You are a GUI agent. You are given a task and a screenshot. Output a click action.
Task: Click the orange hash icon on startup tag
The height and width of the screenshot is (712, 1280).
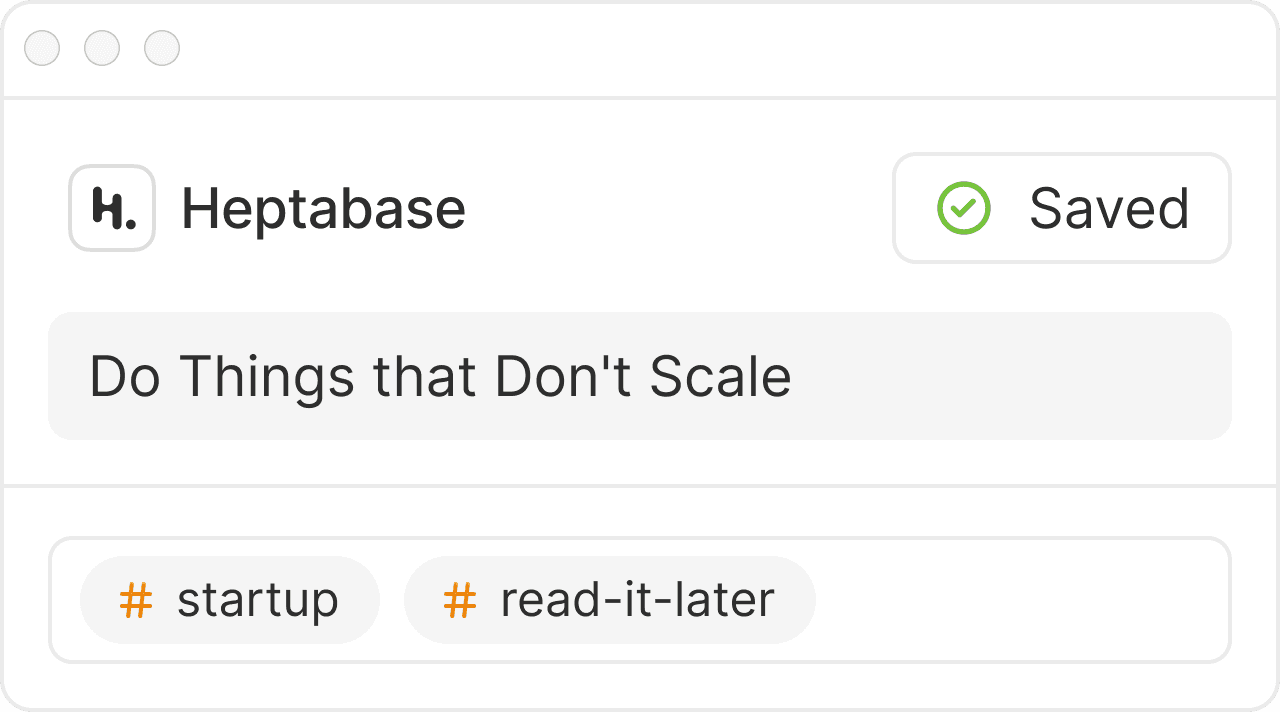136,600
